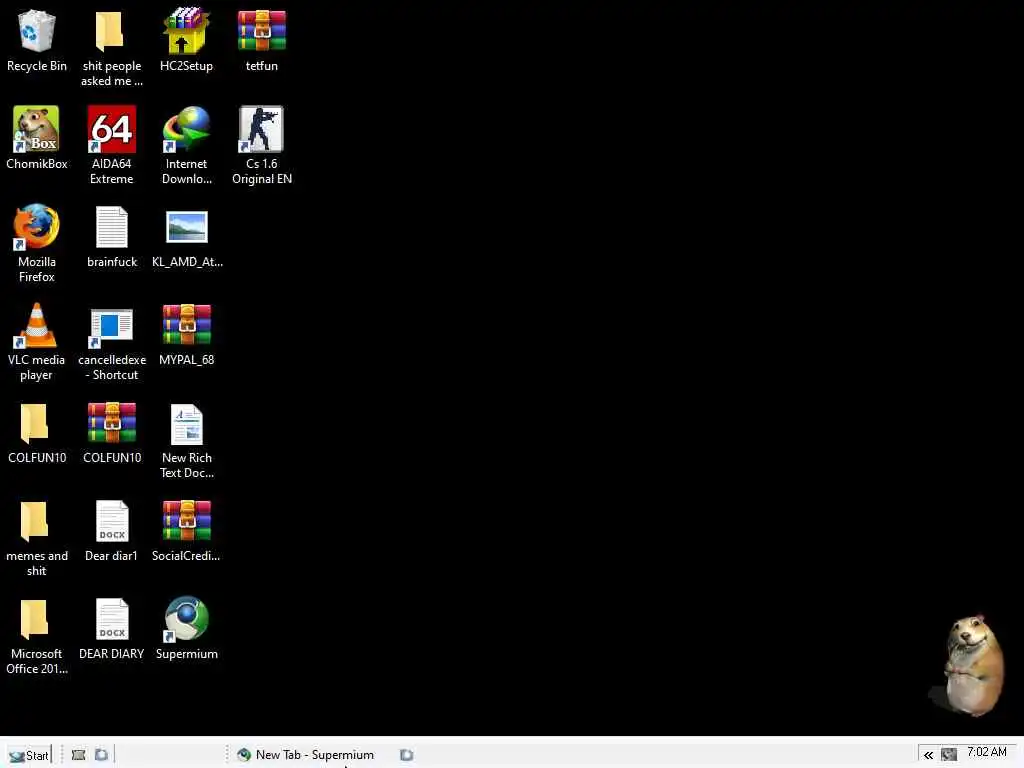Open the Recycle Bin icon
Image resolution: width=1024 pixels, height=768 pixels.
37,31
